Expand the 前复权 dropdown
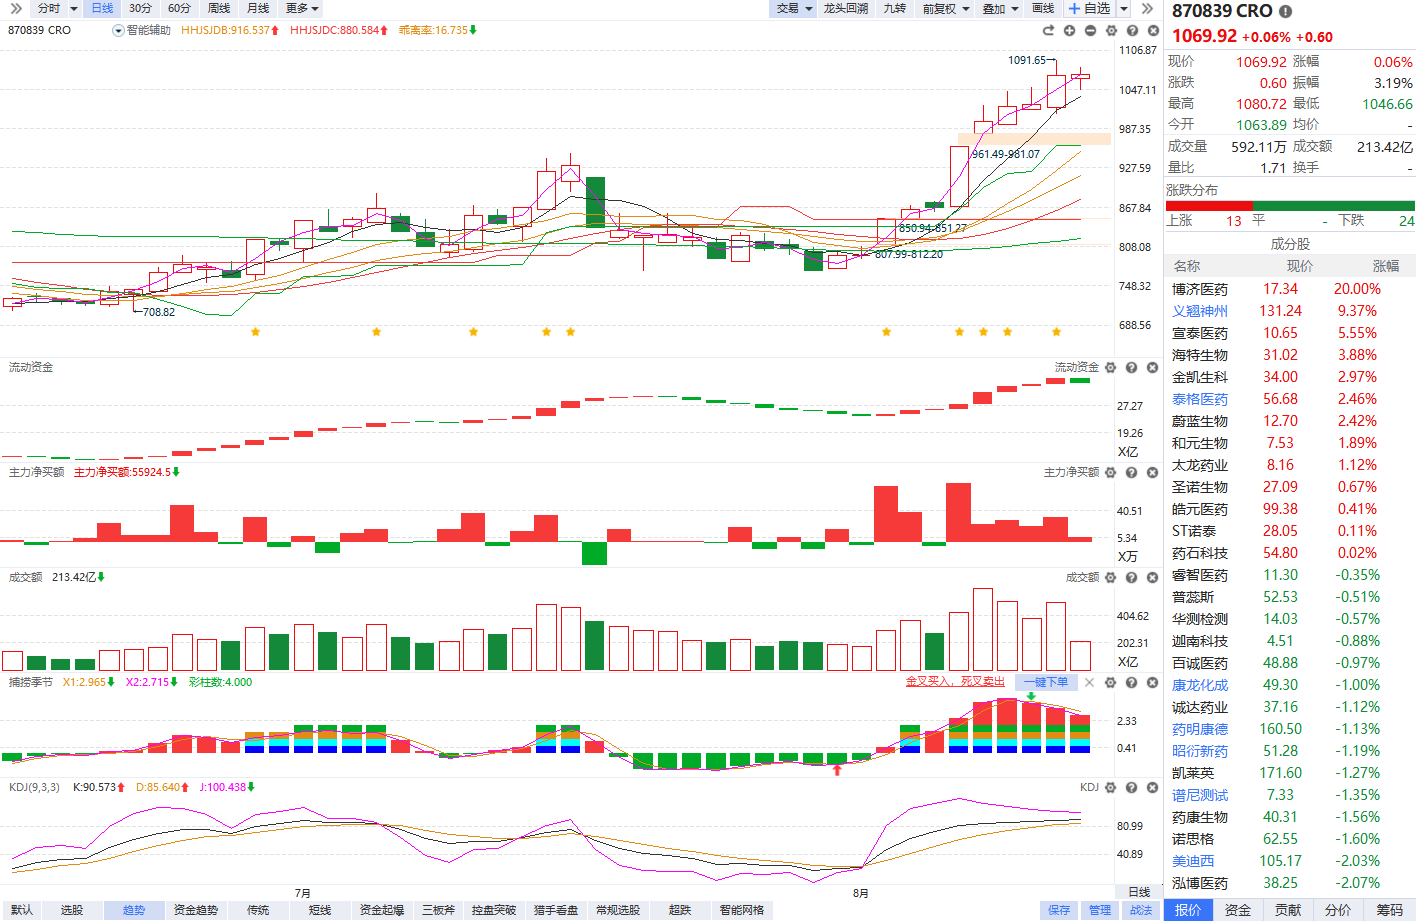 click(946, 8)
